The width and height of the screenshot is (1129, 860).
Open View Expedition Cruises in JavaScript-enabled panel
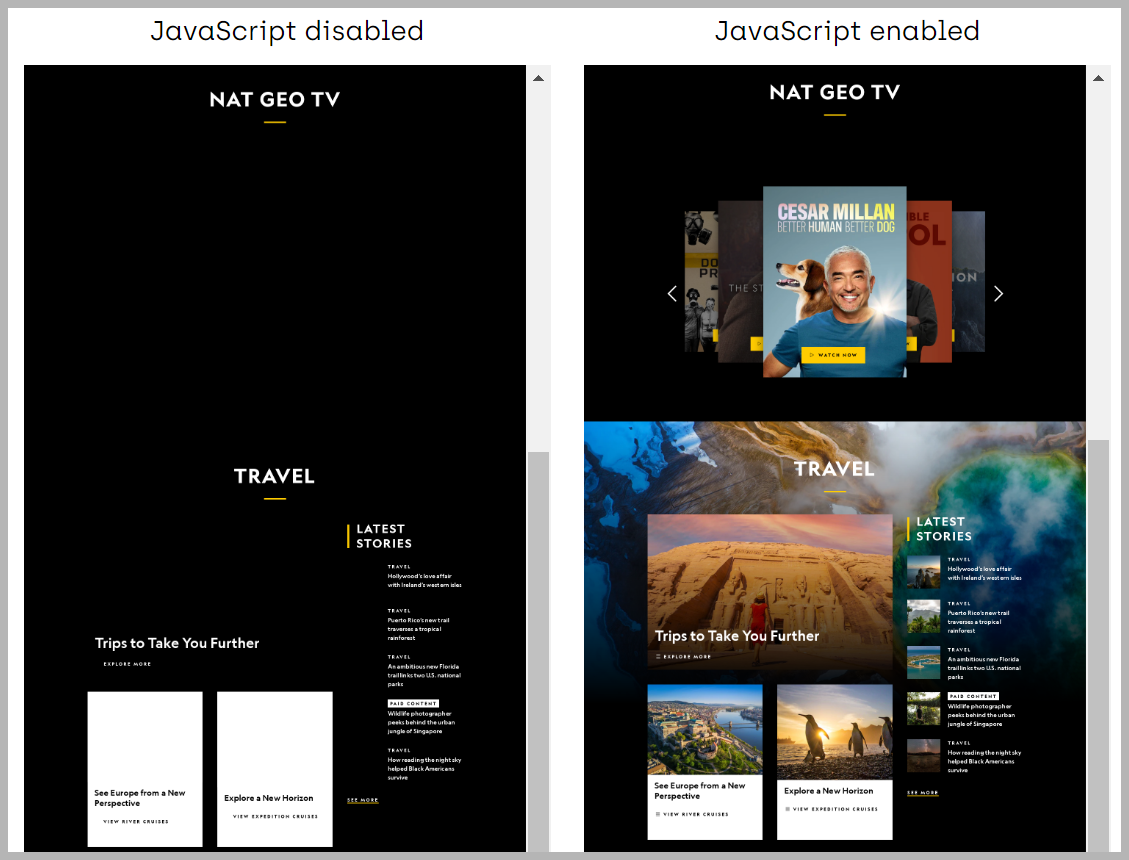pyautogui.click(x=835, y=809)
